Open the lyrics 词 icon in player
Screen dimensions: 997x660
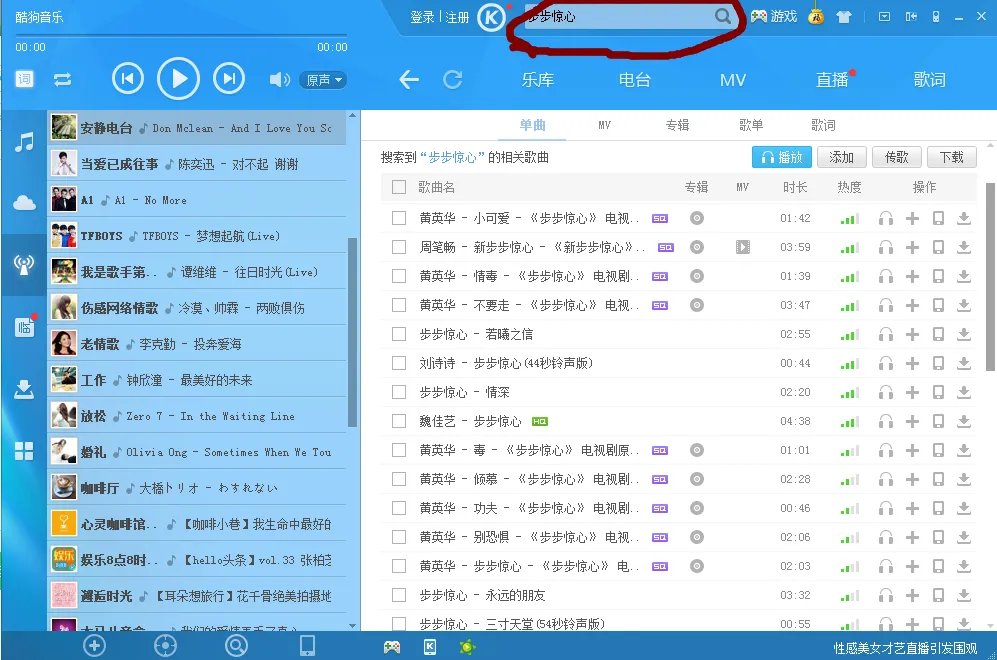pos(24,79)
